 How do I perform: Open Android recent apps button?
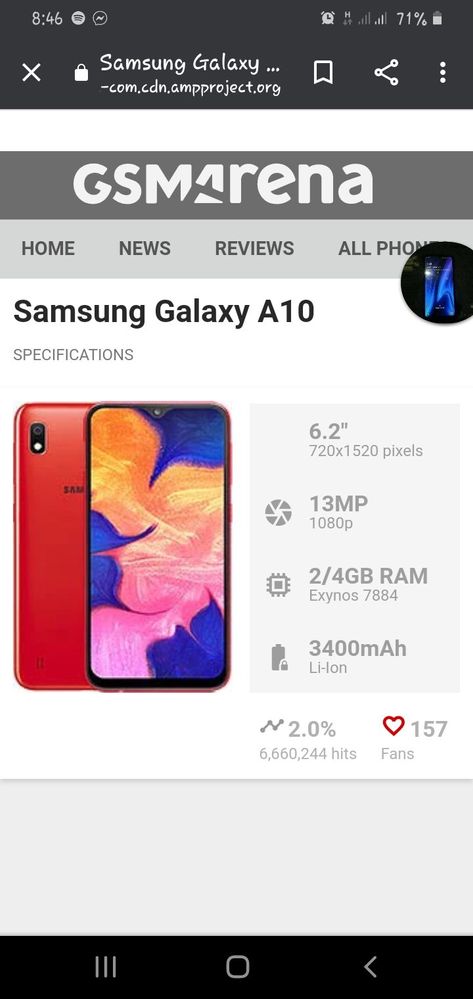coord(105,967)
